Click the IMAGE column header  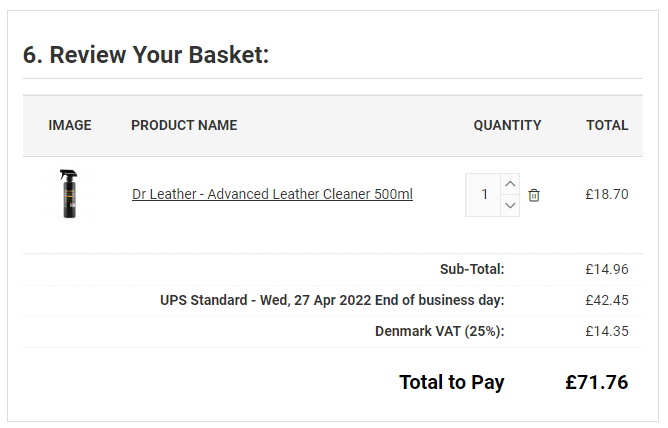tap(70, 125)
